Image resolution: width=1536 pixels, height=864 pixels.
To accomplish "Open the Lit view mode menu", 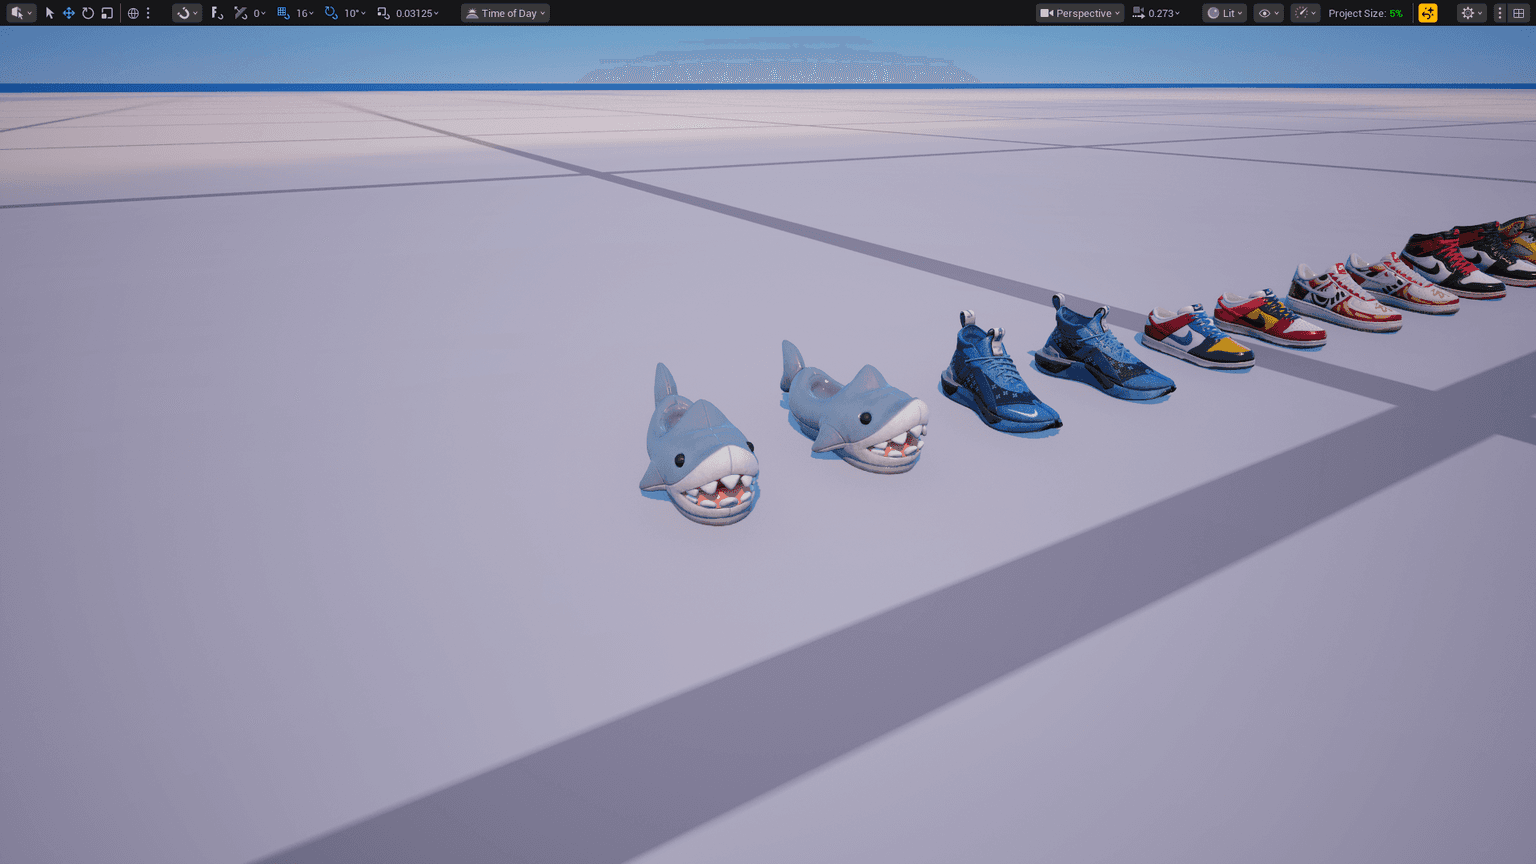I will [x=1224, y=13].
